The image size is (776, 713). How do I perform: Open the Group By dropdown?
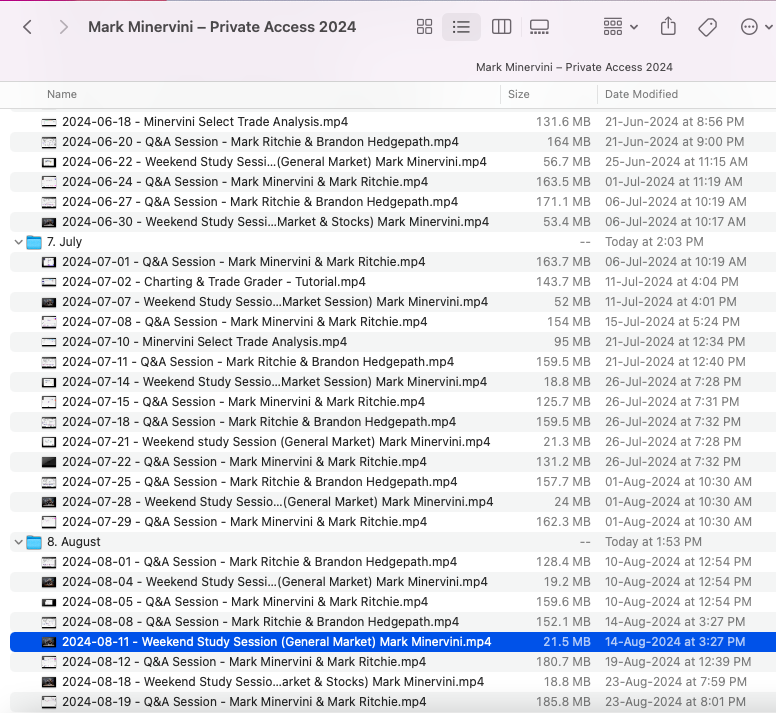tap(620, 27)
